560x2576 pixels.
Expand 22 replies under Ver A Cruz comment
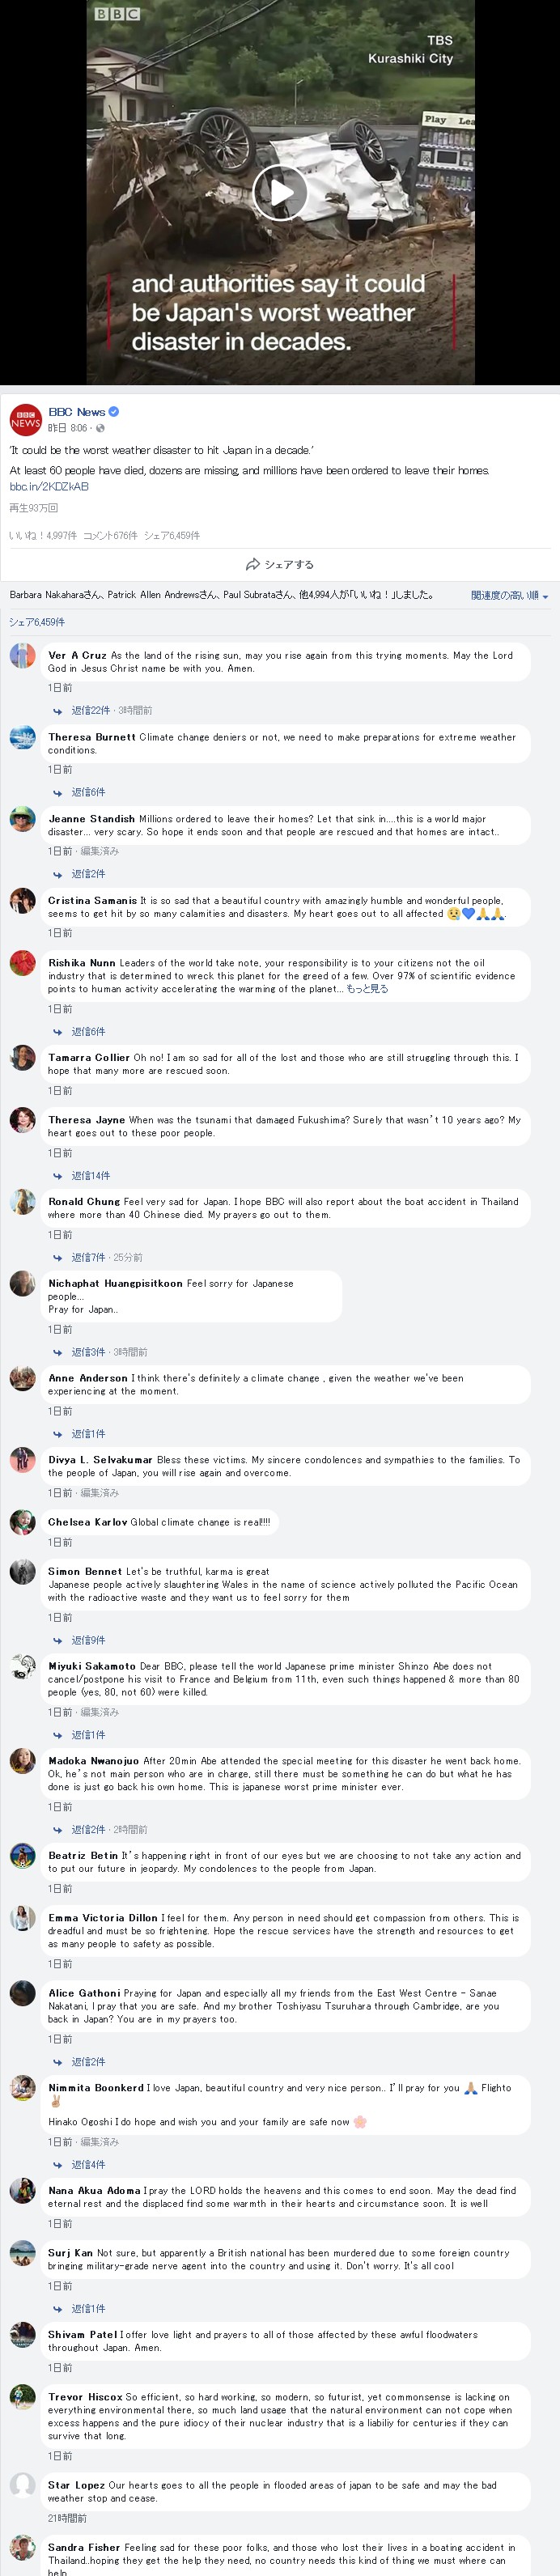91,711
